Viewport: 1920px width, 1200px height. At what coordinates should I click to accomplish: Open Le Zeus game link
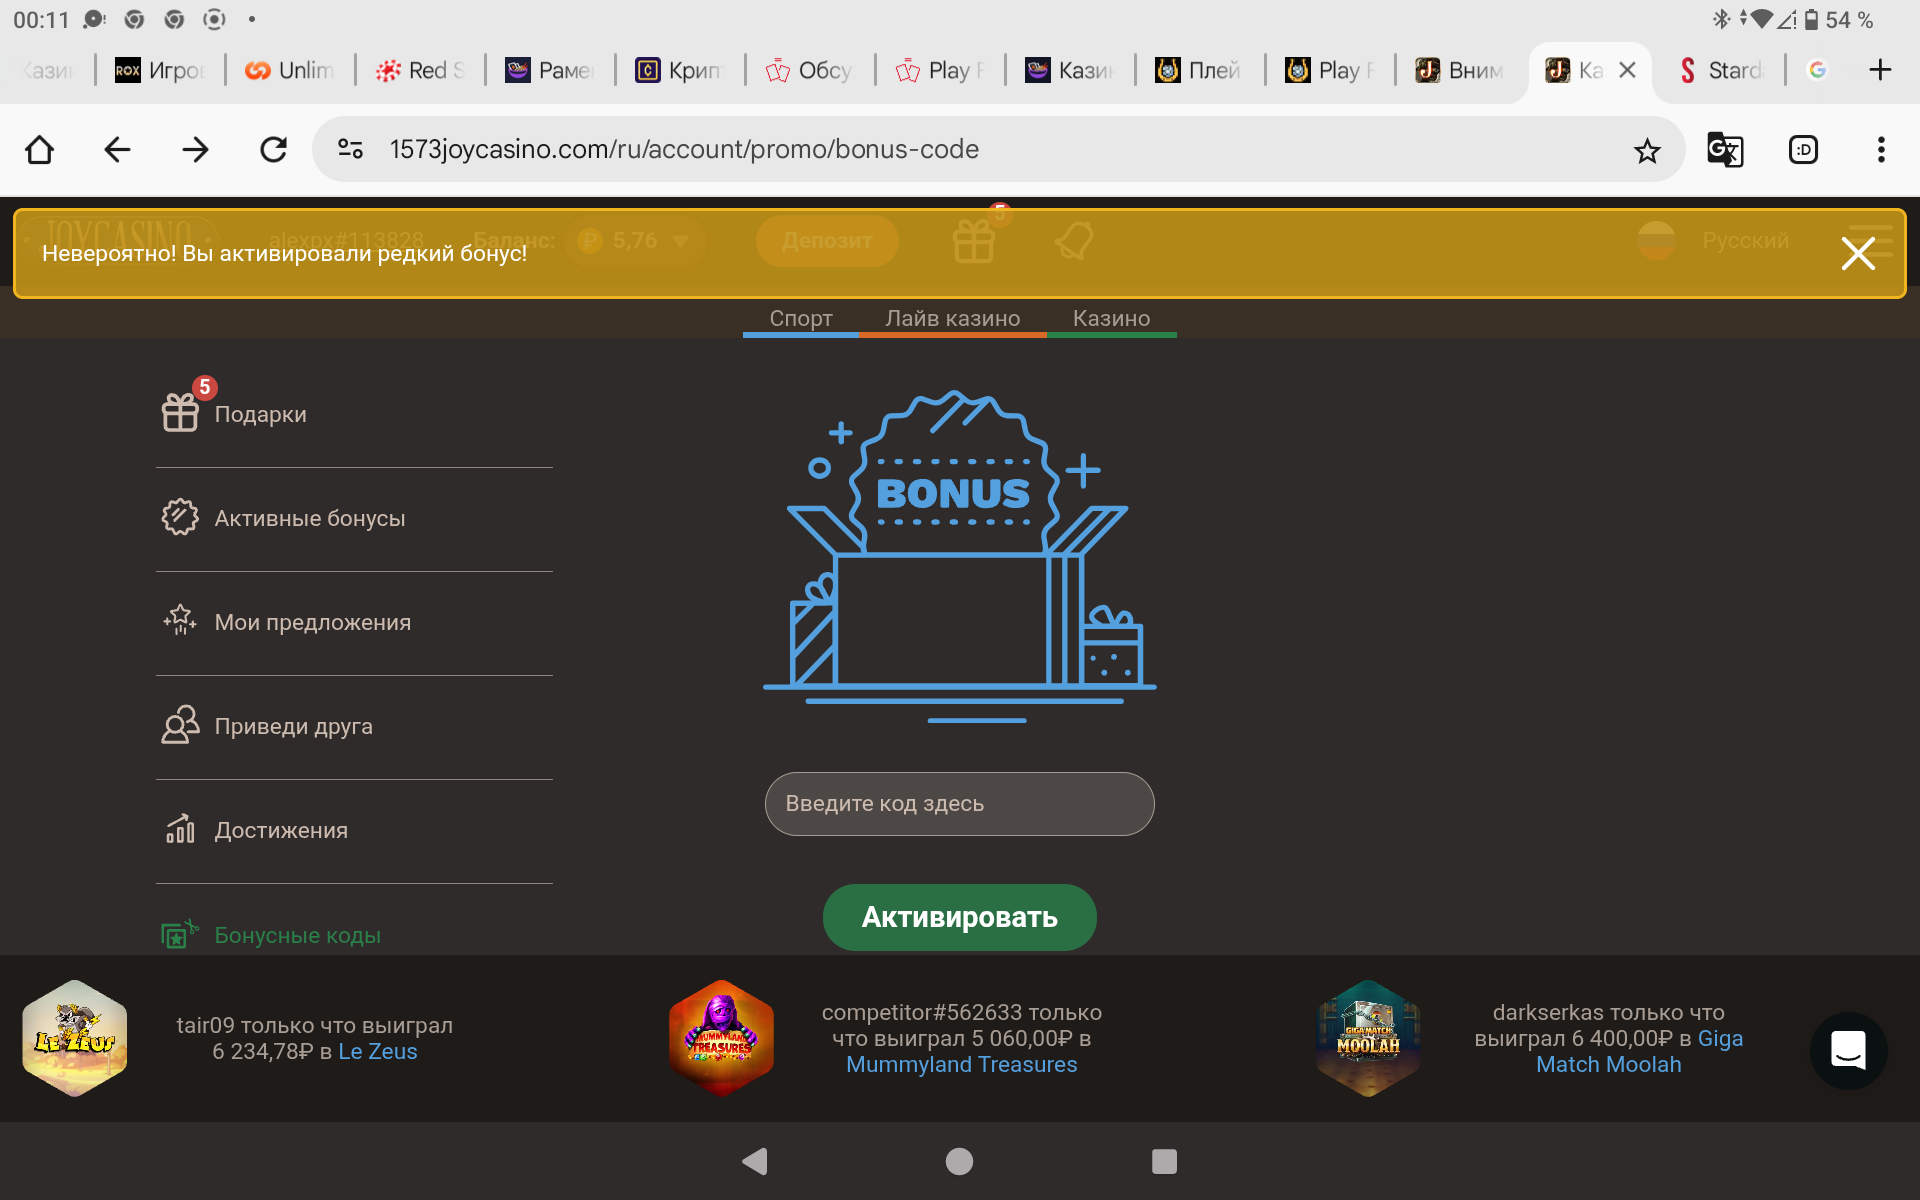click(377, 1052)
